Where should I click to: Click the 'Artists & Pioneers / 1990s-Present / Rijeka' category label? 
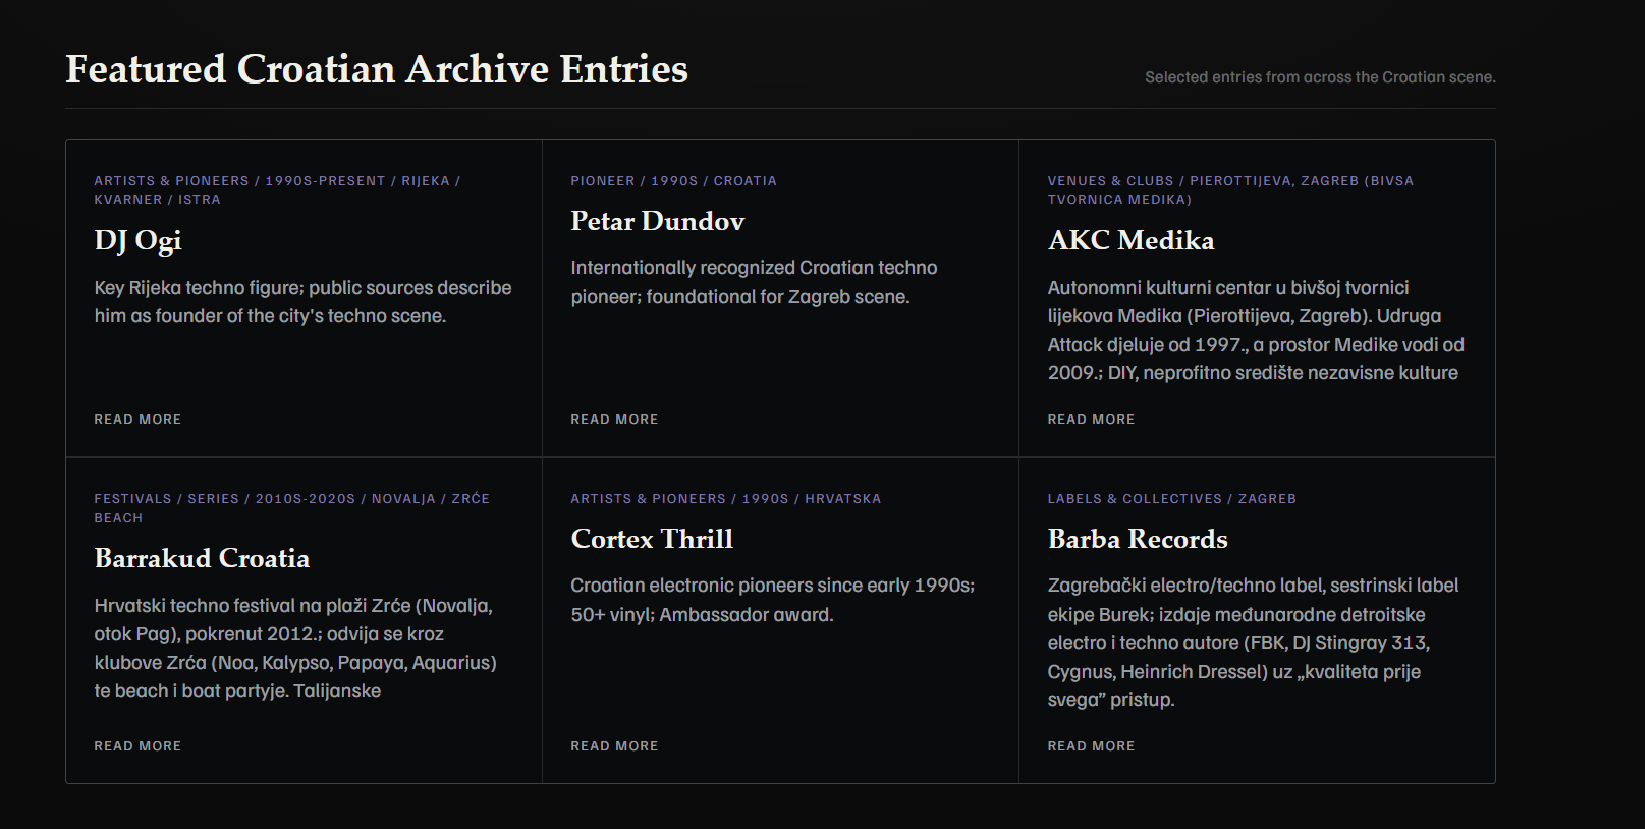(x=277, y=190)
